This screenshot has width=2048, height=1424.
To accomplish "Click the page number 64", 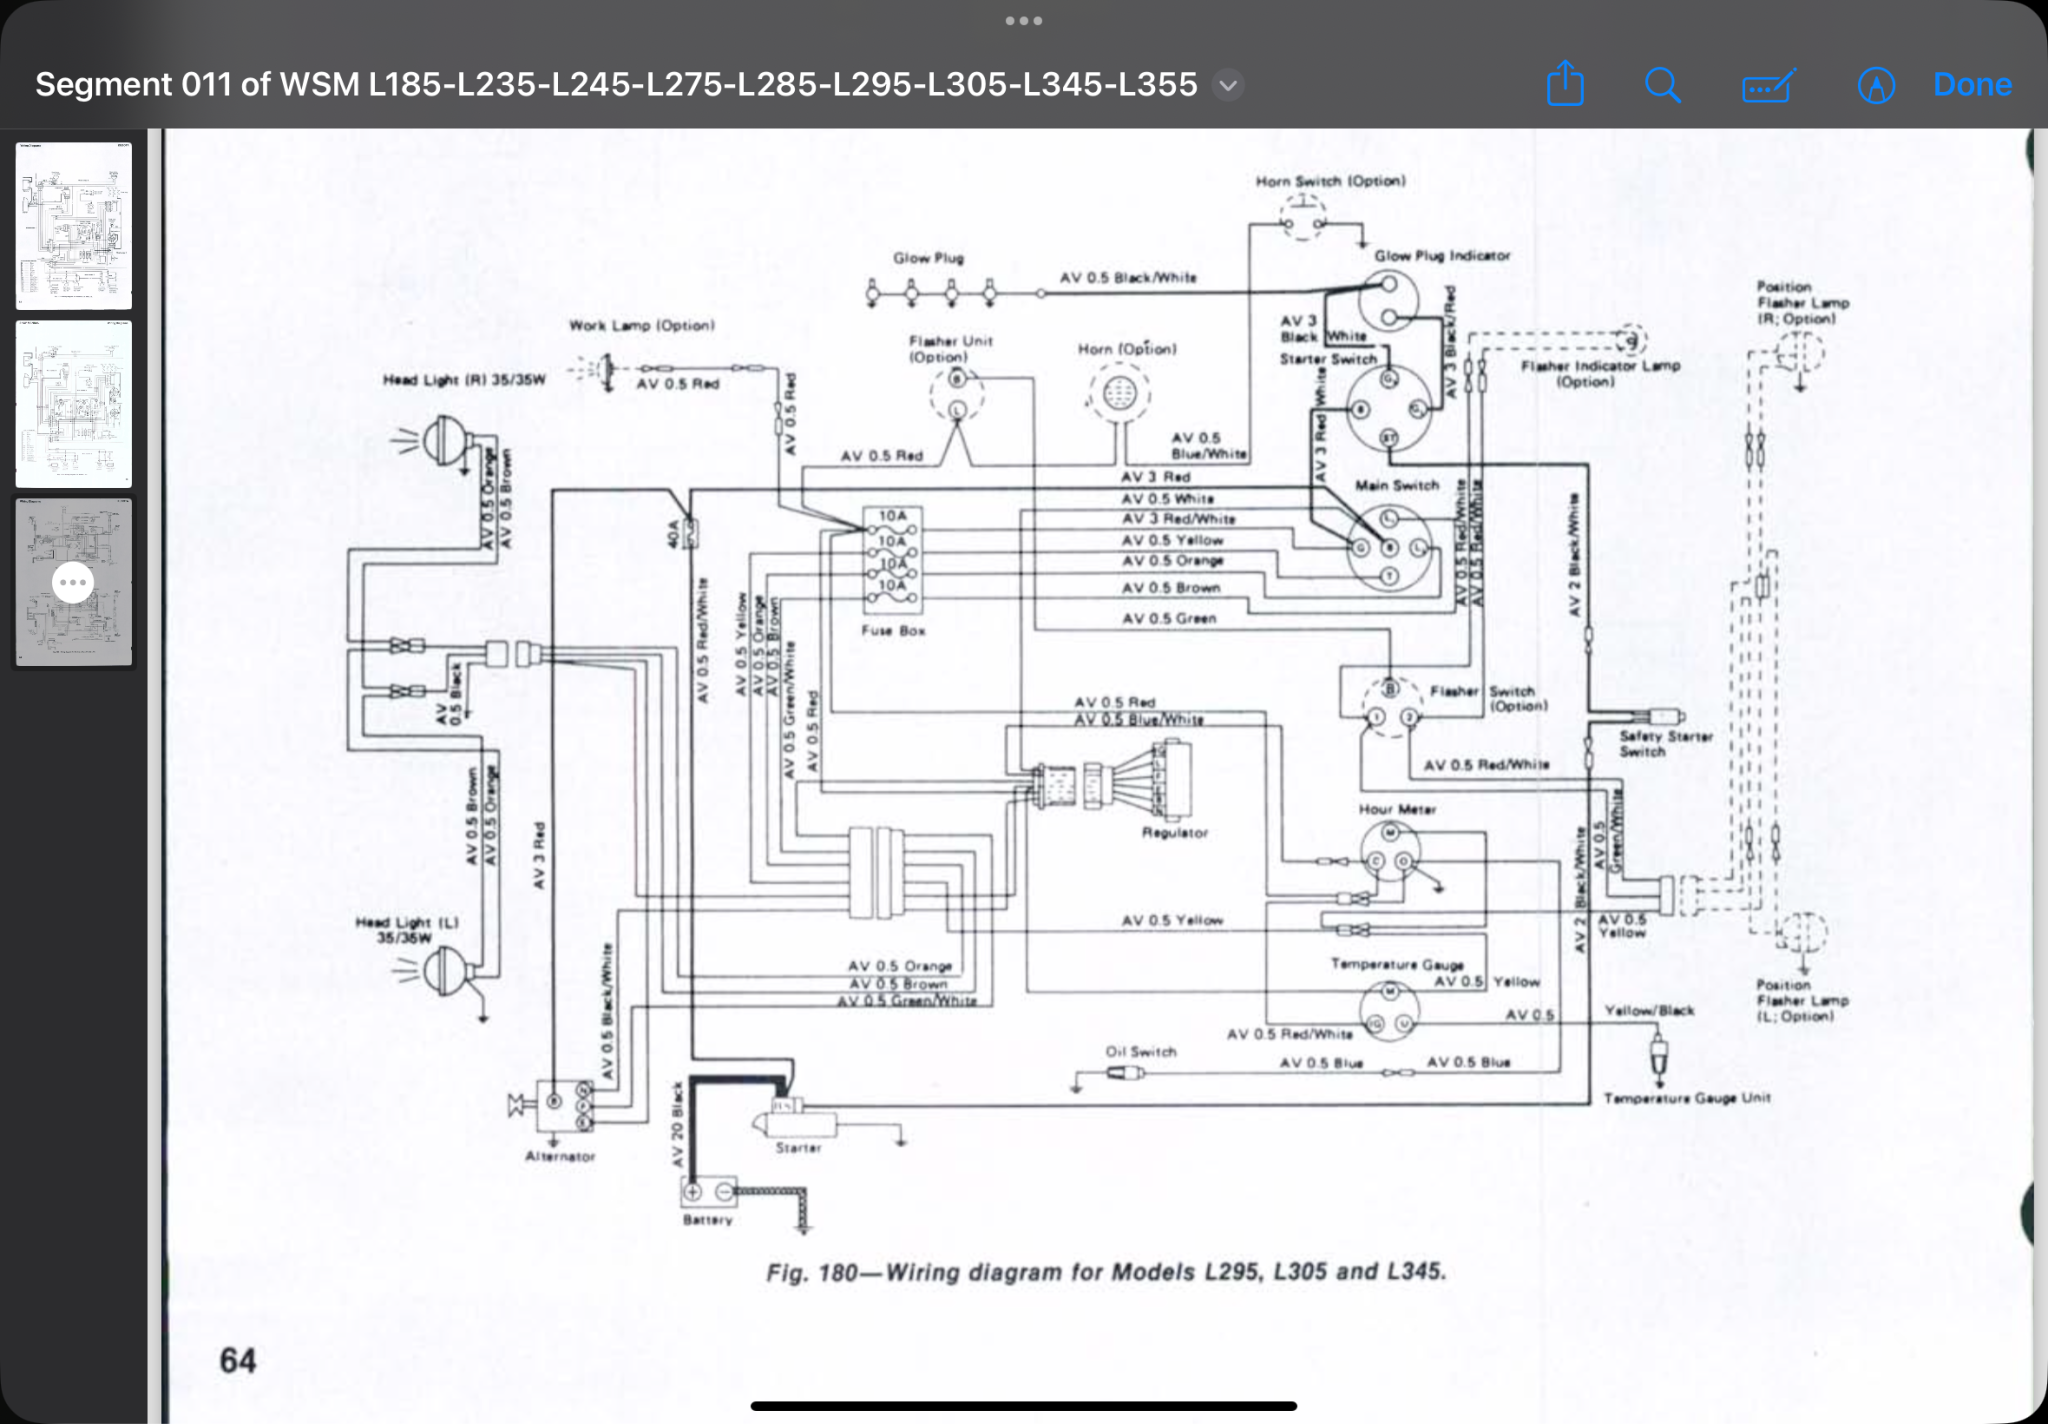I will point(238,1361).
